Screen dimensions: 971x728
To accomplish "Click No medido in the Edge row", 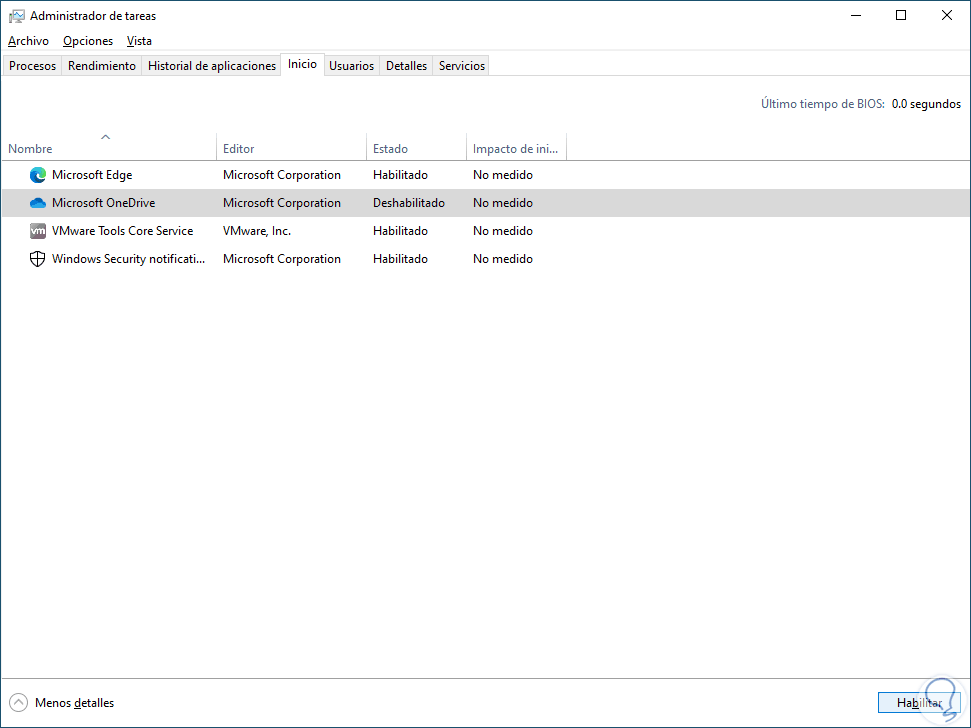I will point(503,175).
